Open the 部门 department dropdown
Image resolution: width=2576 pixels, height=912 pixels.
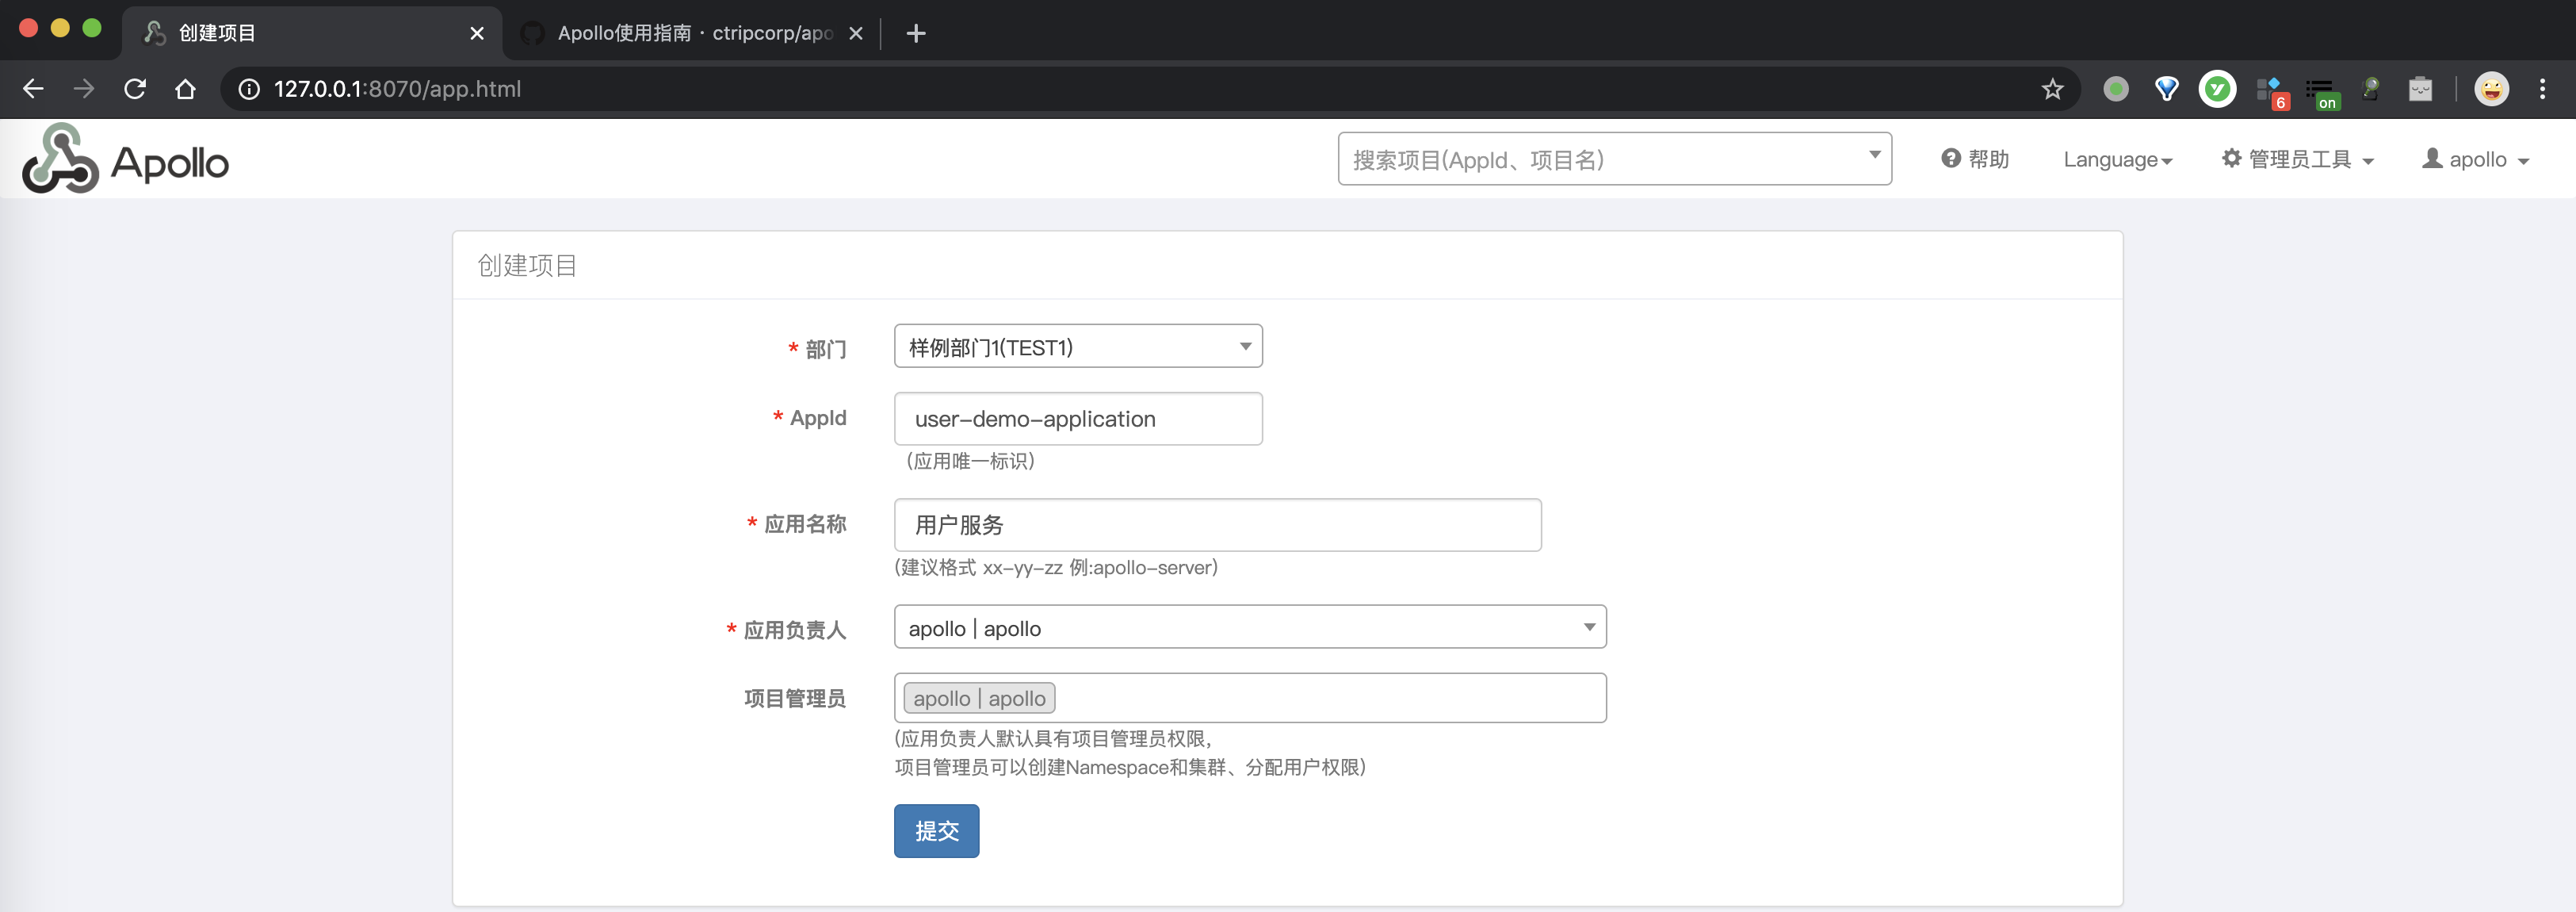tap(1077, 347)
